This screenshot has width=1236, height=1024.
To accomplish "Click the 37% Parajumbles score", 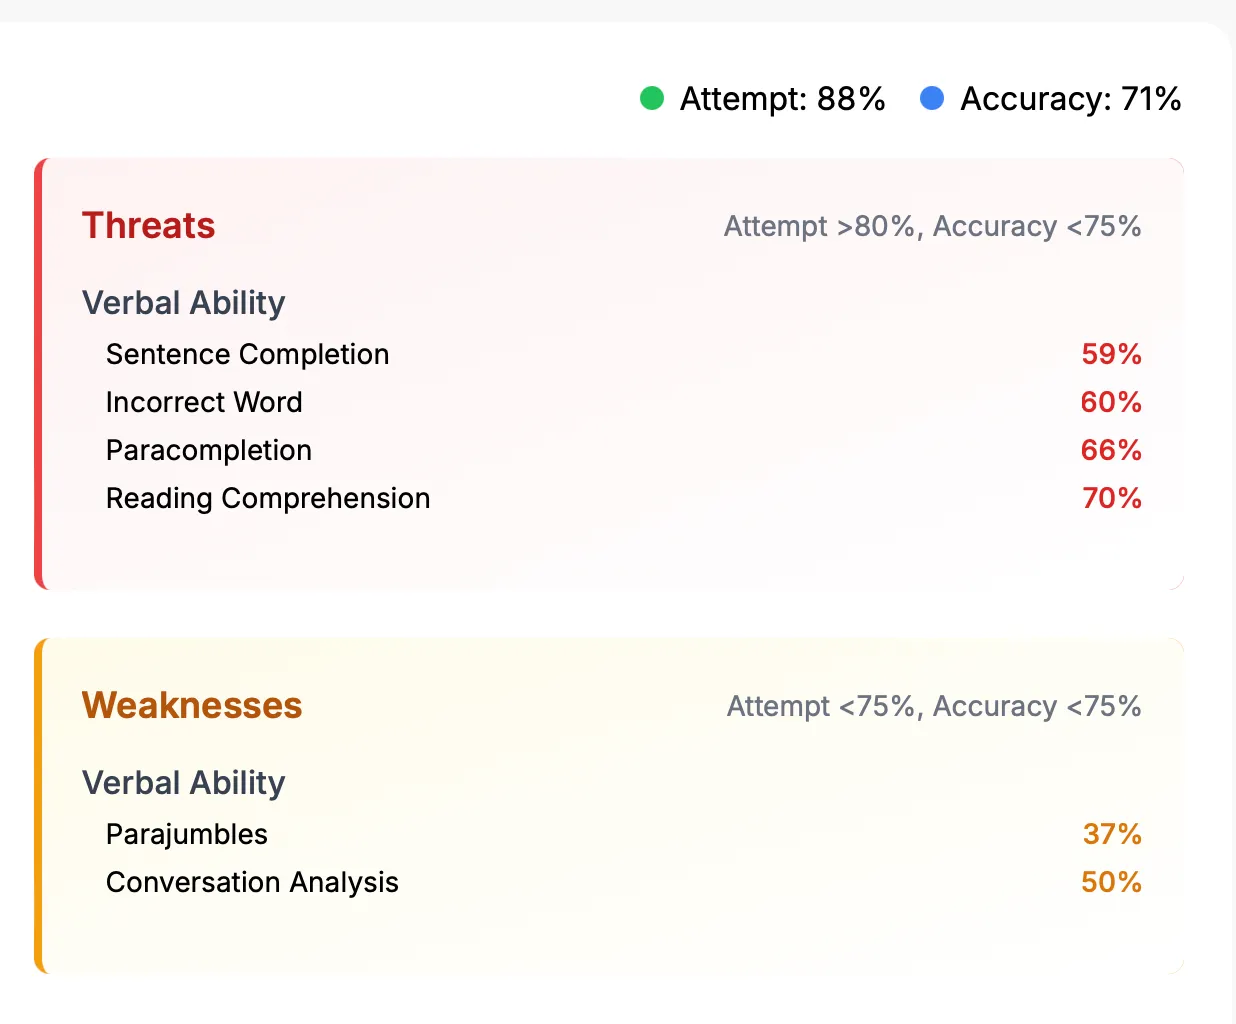I will 1112,834.
